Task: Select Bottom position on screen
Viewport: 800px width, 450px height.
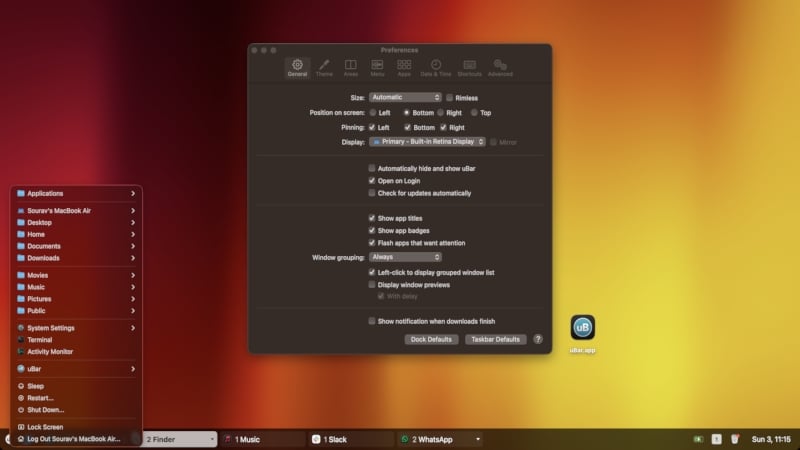Action: click(x=407, y=112)
